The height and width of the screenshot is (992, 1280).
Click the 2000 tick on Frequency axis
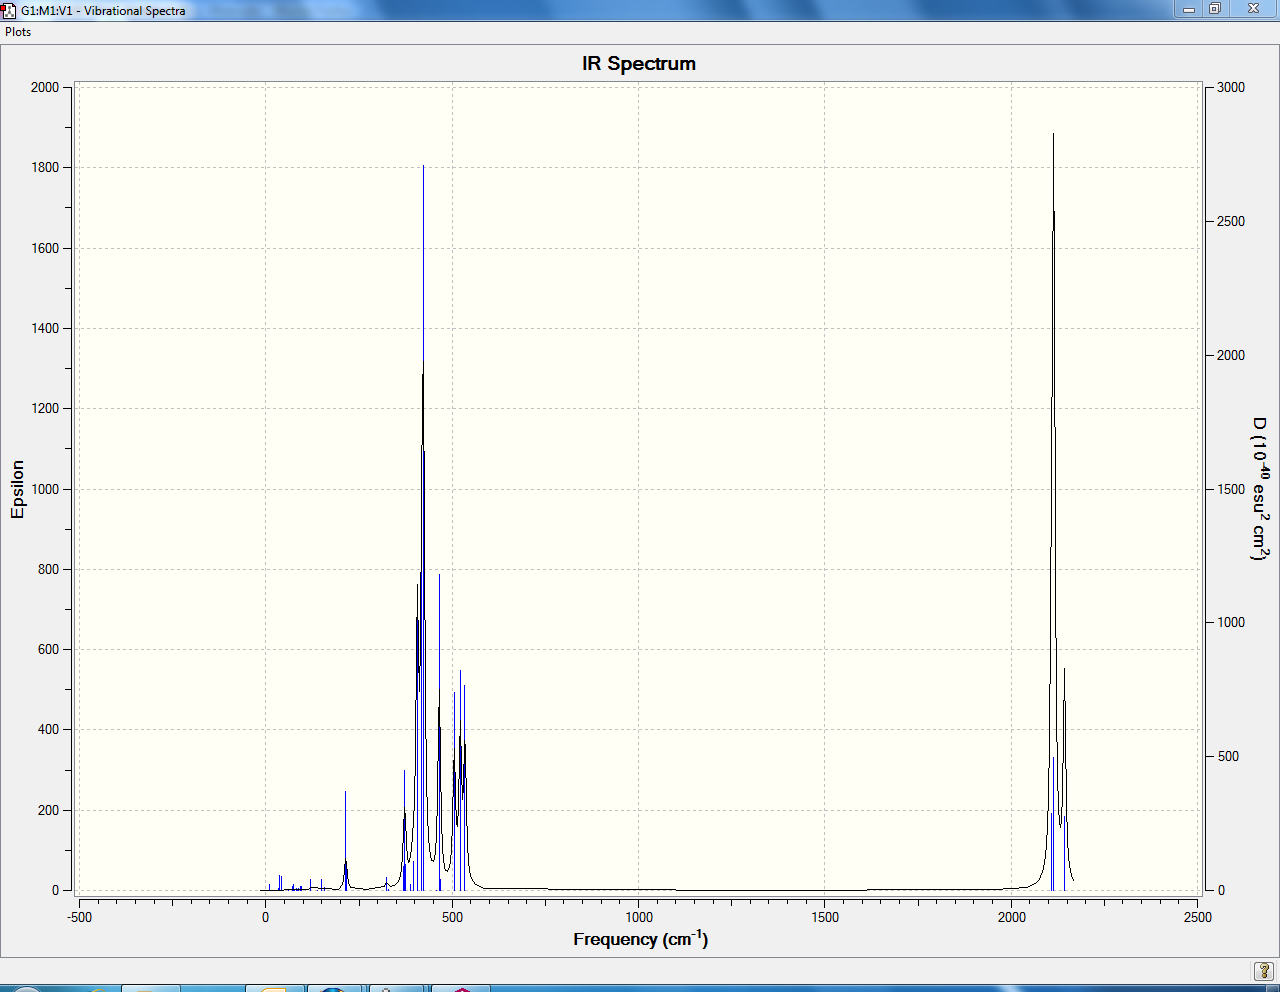tap(1011, 917)
